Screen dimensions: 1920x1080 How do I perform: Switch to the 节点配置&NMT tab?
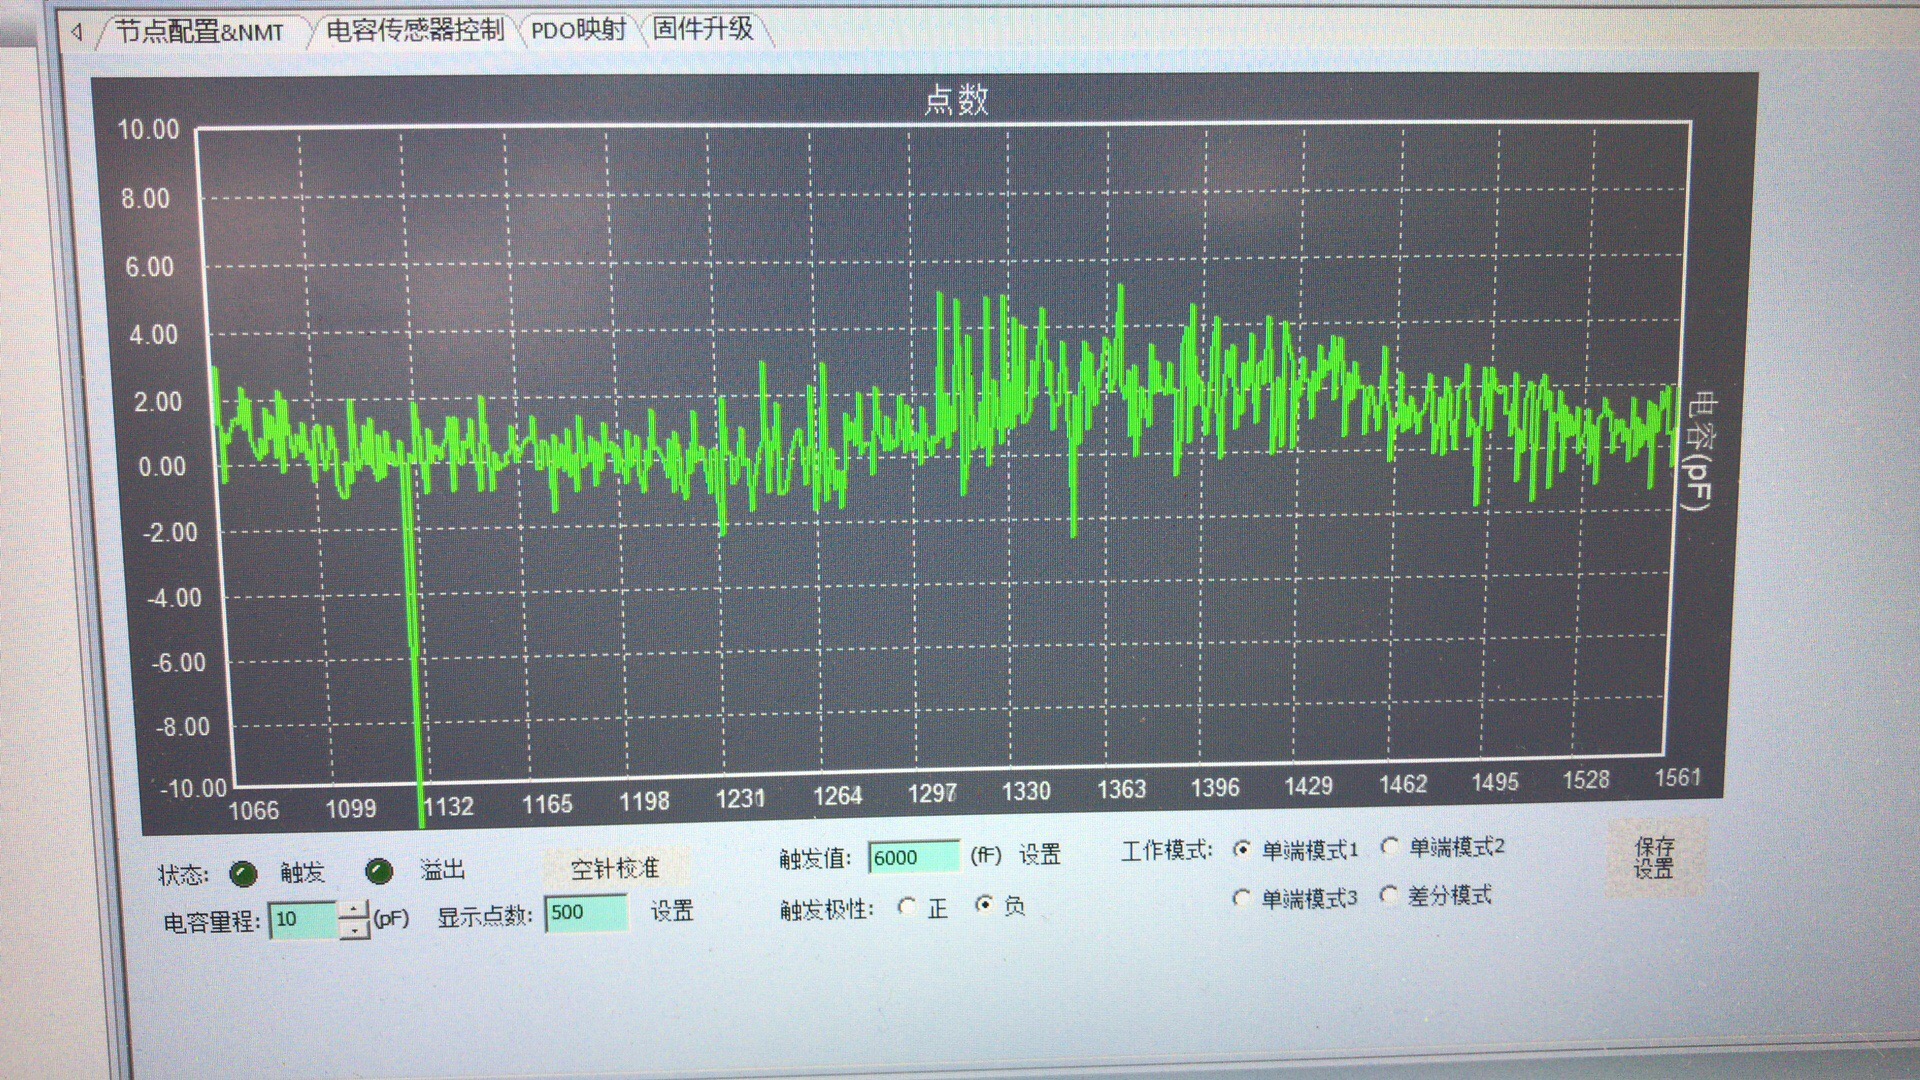pyautogui.click(x=200, y=32)
